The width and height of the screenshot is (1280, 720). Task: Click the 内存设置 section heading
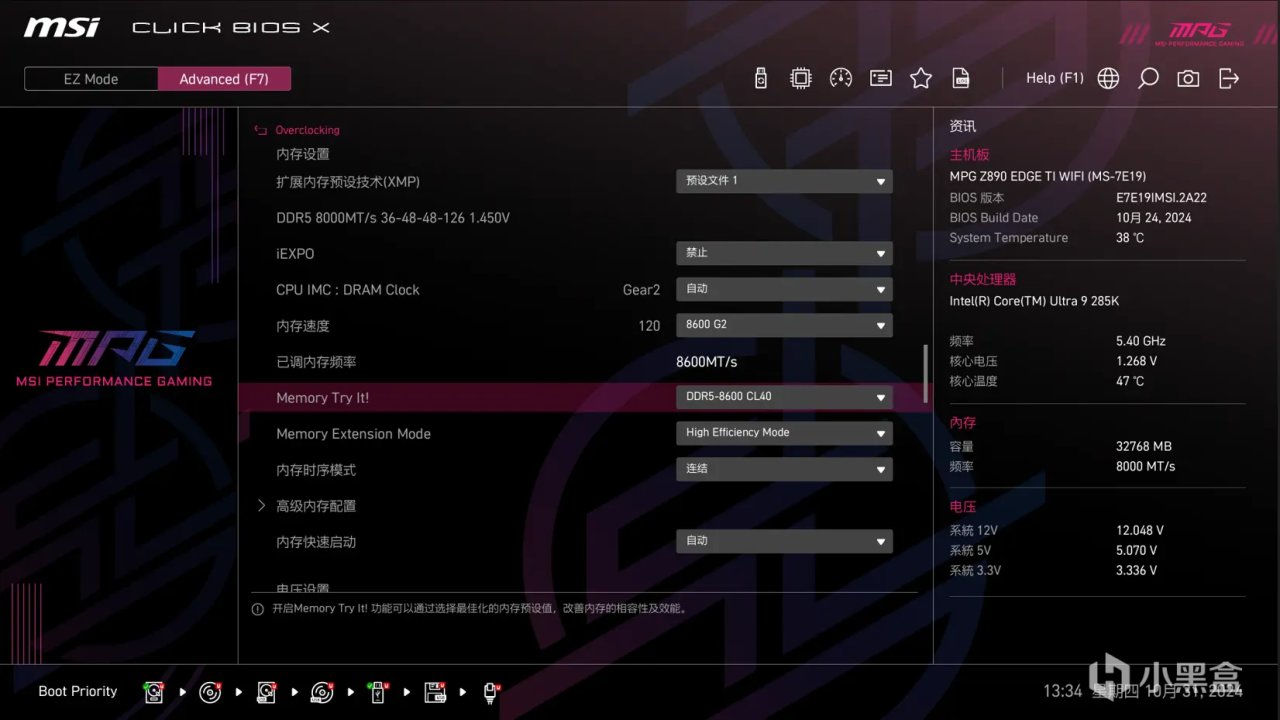pyautogui.click(x=303, y=154)
